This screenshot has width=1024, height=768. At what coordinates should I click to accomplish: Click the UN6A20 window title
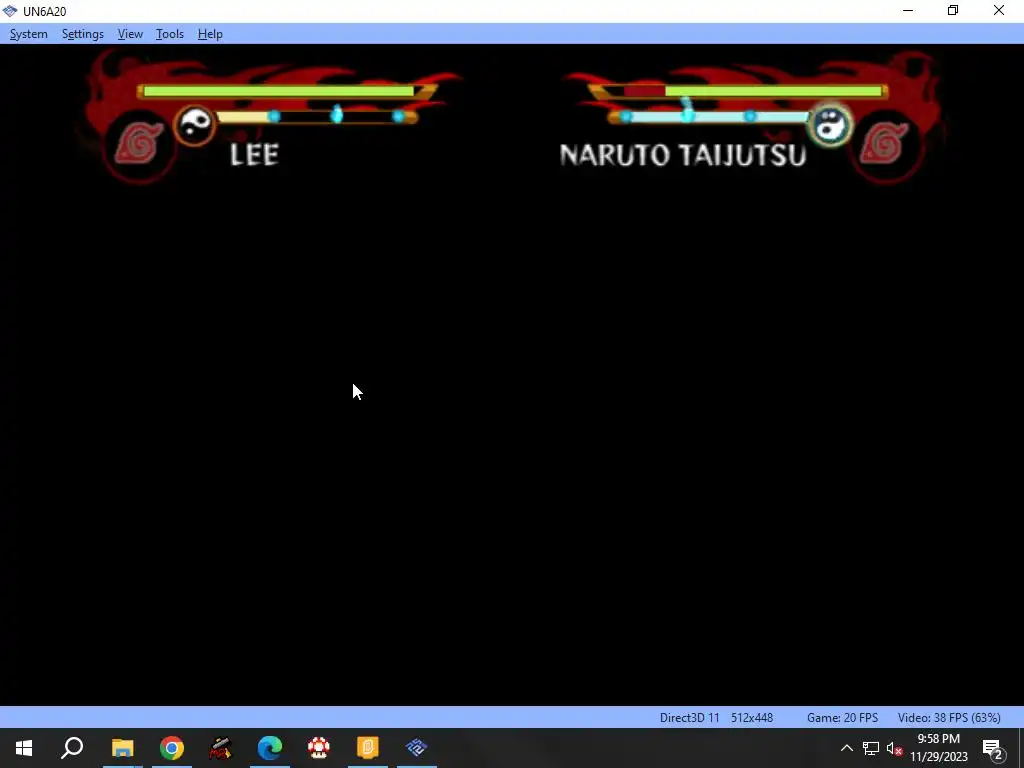[44, 11]
